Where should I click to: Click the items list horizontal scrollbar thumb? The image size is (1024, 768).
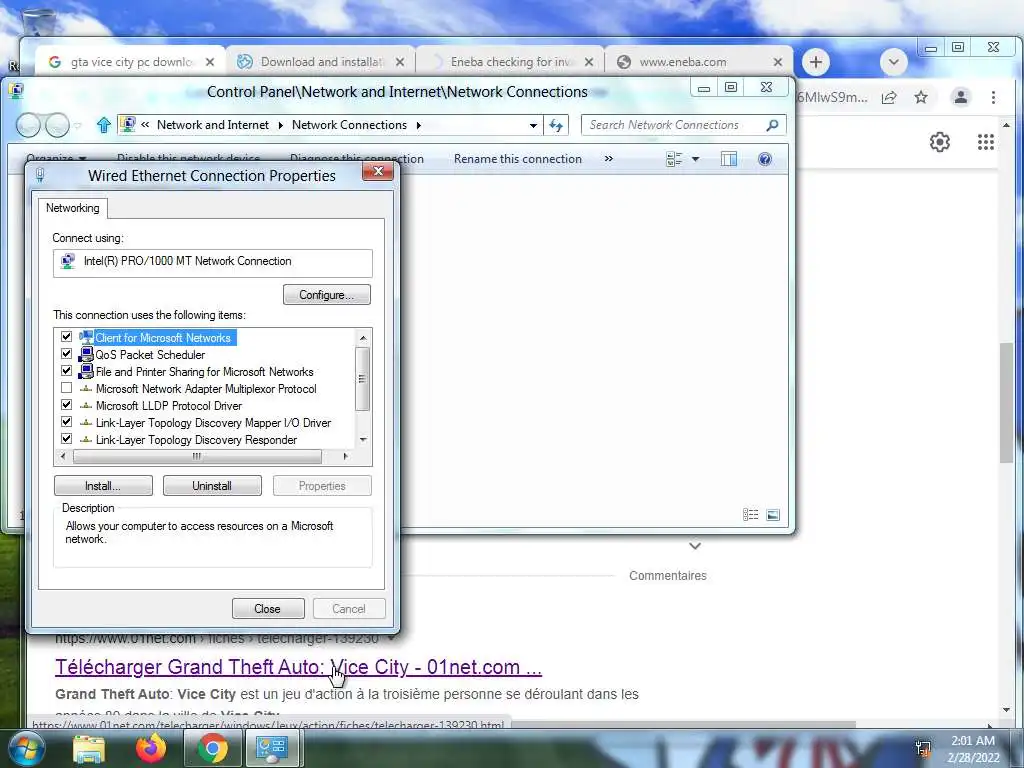[197, 456]
